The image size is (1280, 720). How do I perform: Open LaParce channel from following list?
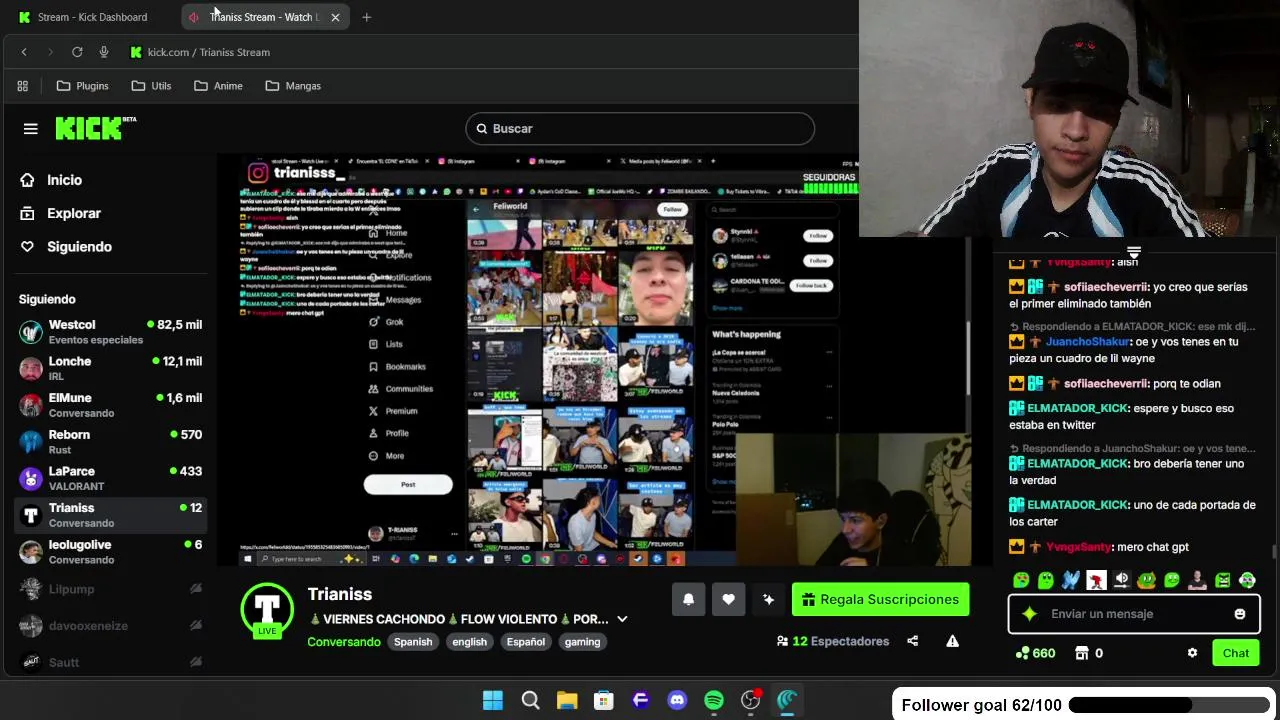(x=110, y=478)
